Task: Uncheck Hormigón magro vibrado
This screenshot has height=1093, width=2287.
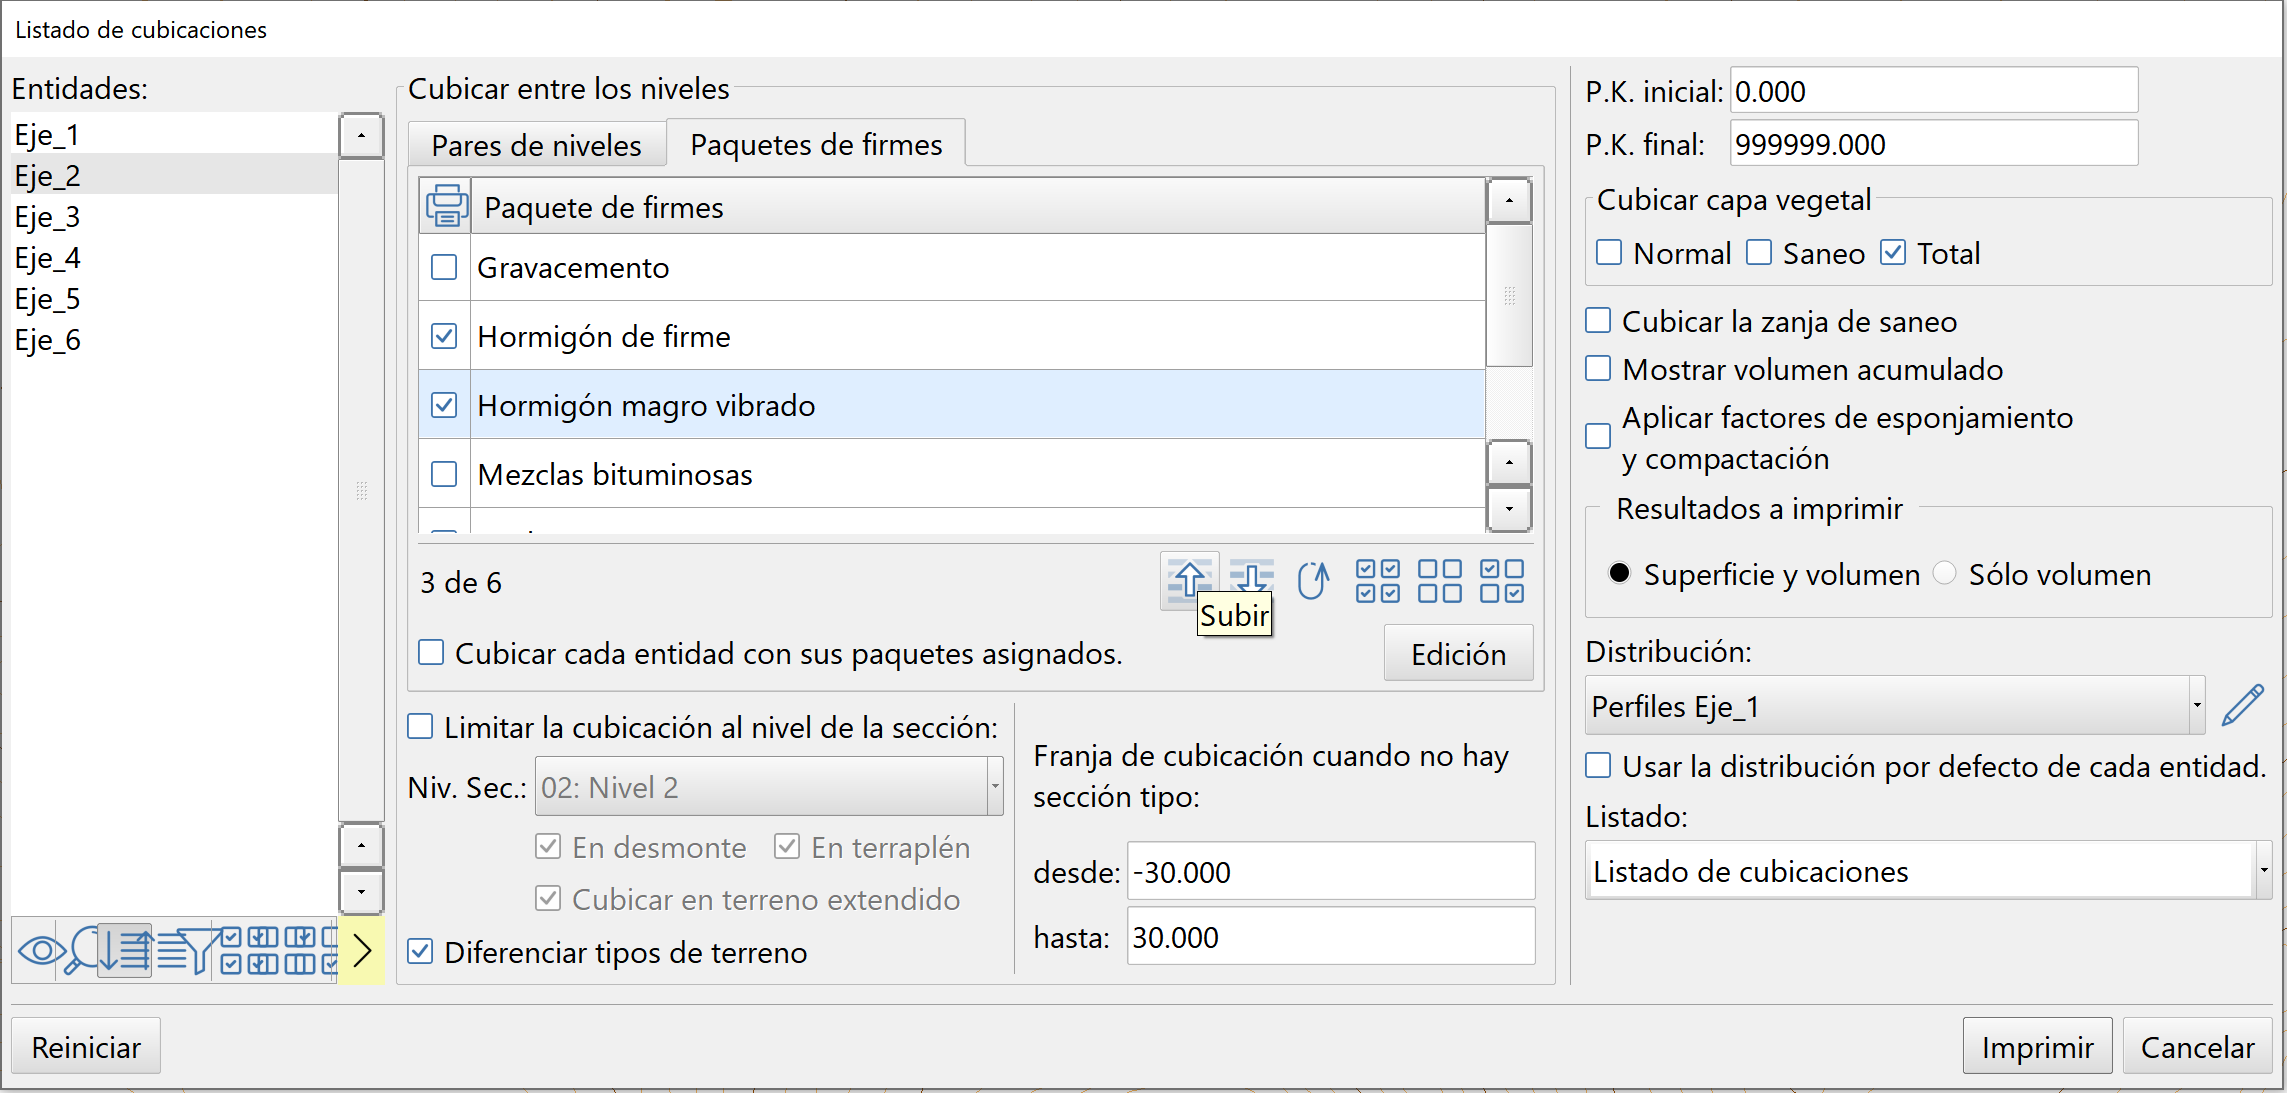Action: pyautogui.click(x=444, y=405)
